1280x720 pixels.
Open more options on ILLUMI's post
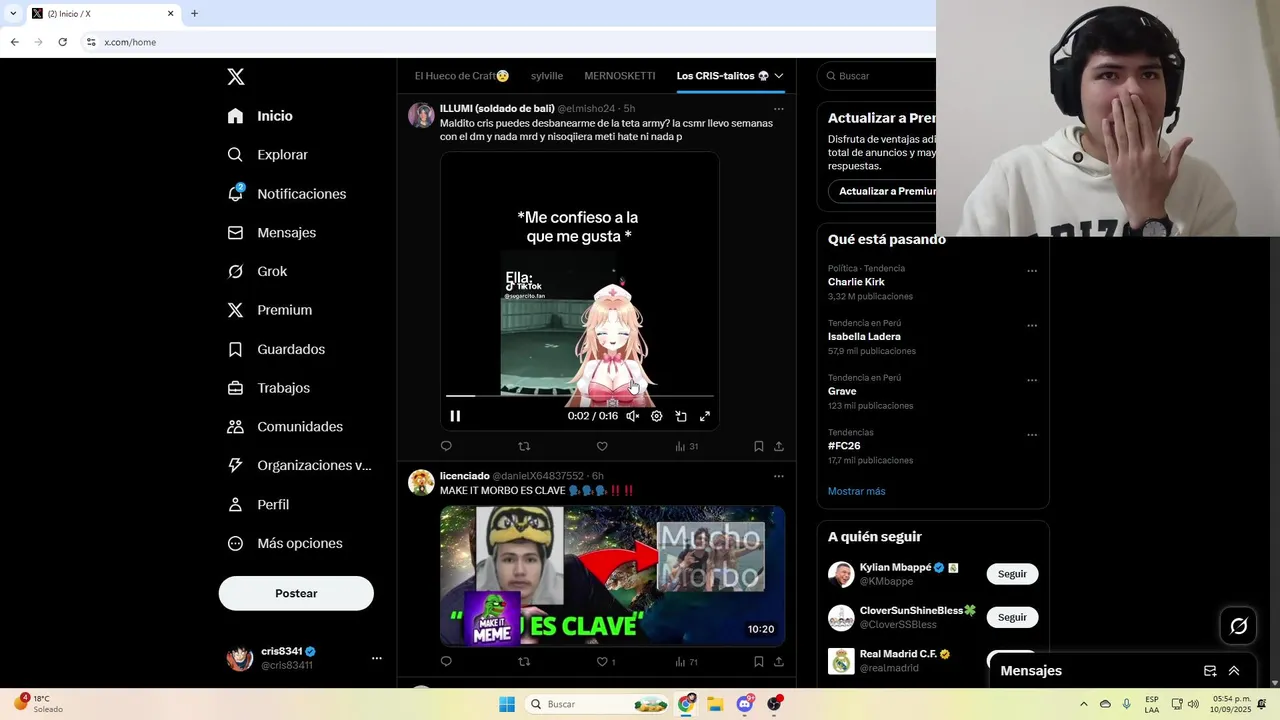click(x=779, y=109)
